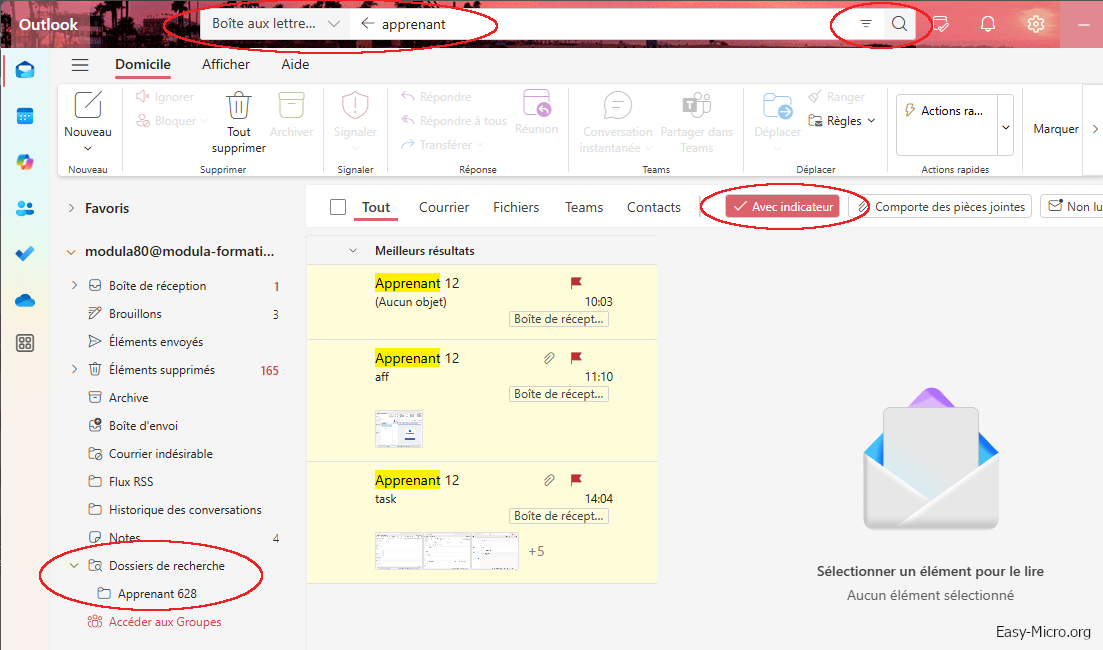This screenshot has width=1103, height=650.
Task: Click attachment paperclip on aff message
Action: 549,358
